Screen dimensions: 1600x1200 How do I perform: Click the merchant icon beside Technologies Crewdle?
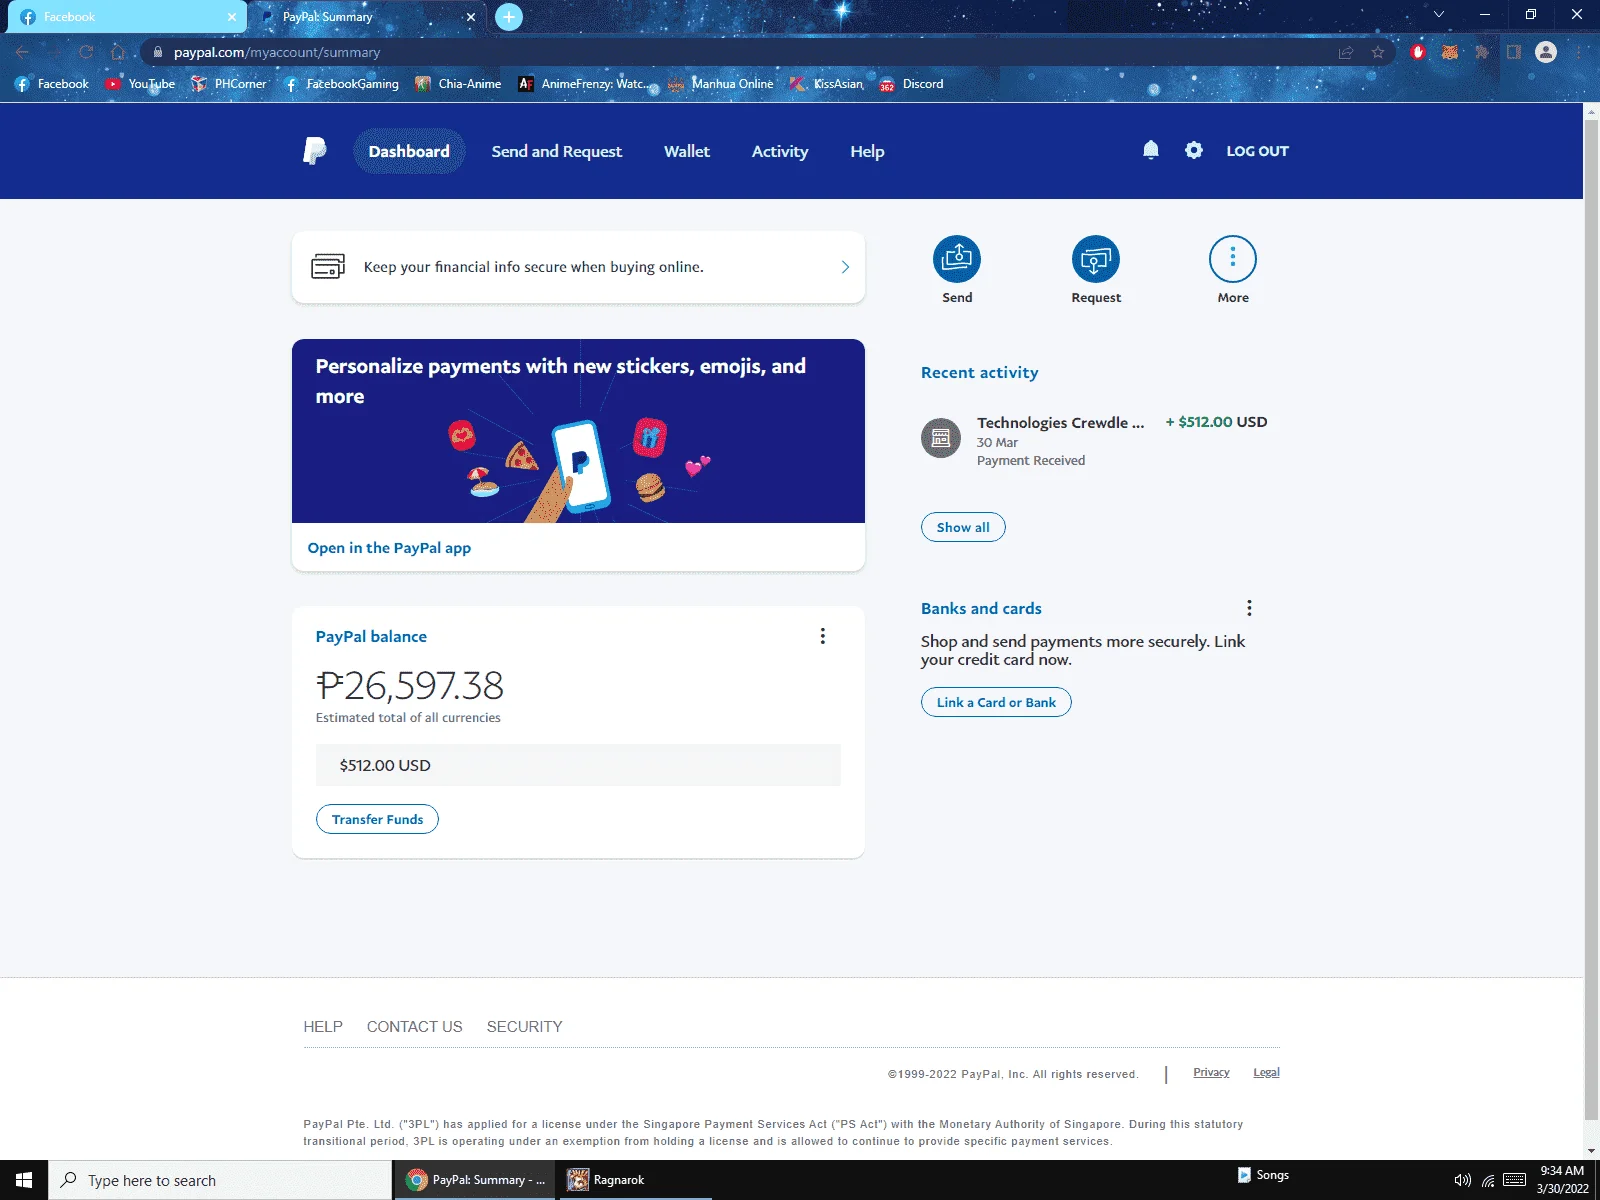(941, 438)
